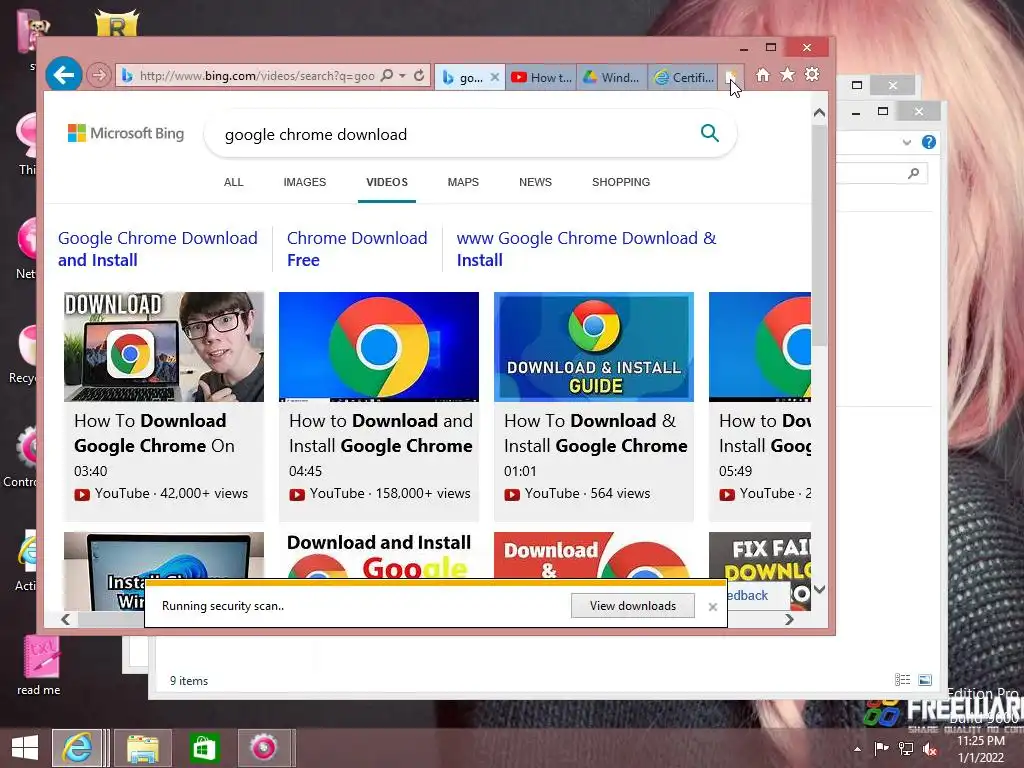1024x768 pixels.
Task: Click the Internet Explorer taskbar icon
Action: [x=77, y=748]
